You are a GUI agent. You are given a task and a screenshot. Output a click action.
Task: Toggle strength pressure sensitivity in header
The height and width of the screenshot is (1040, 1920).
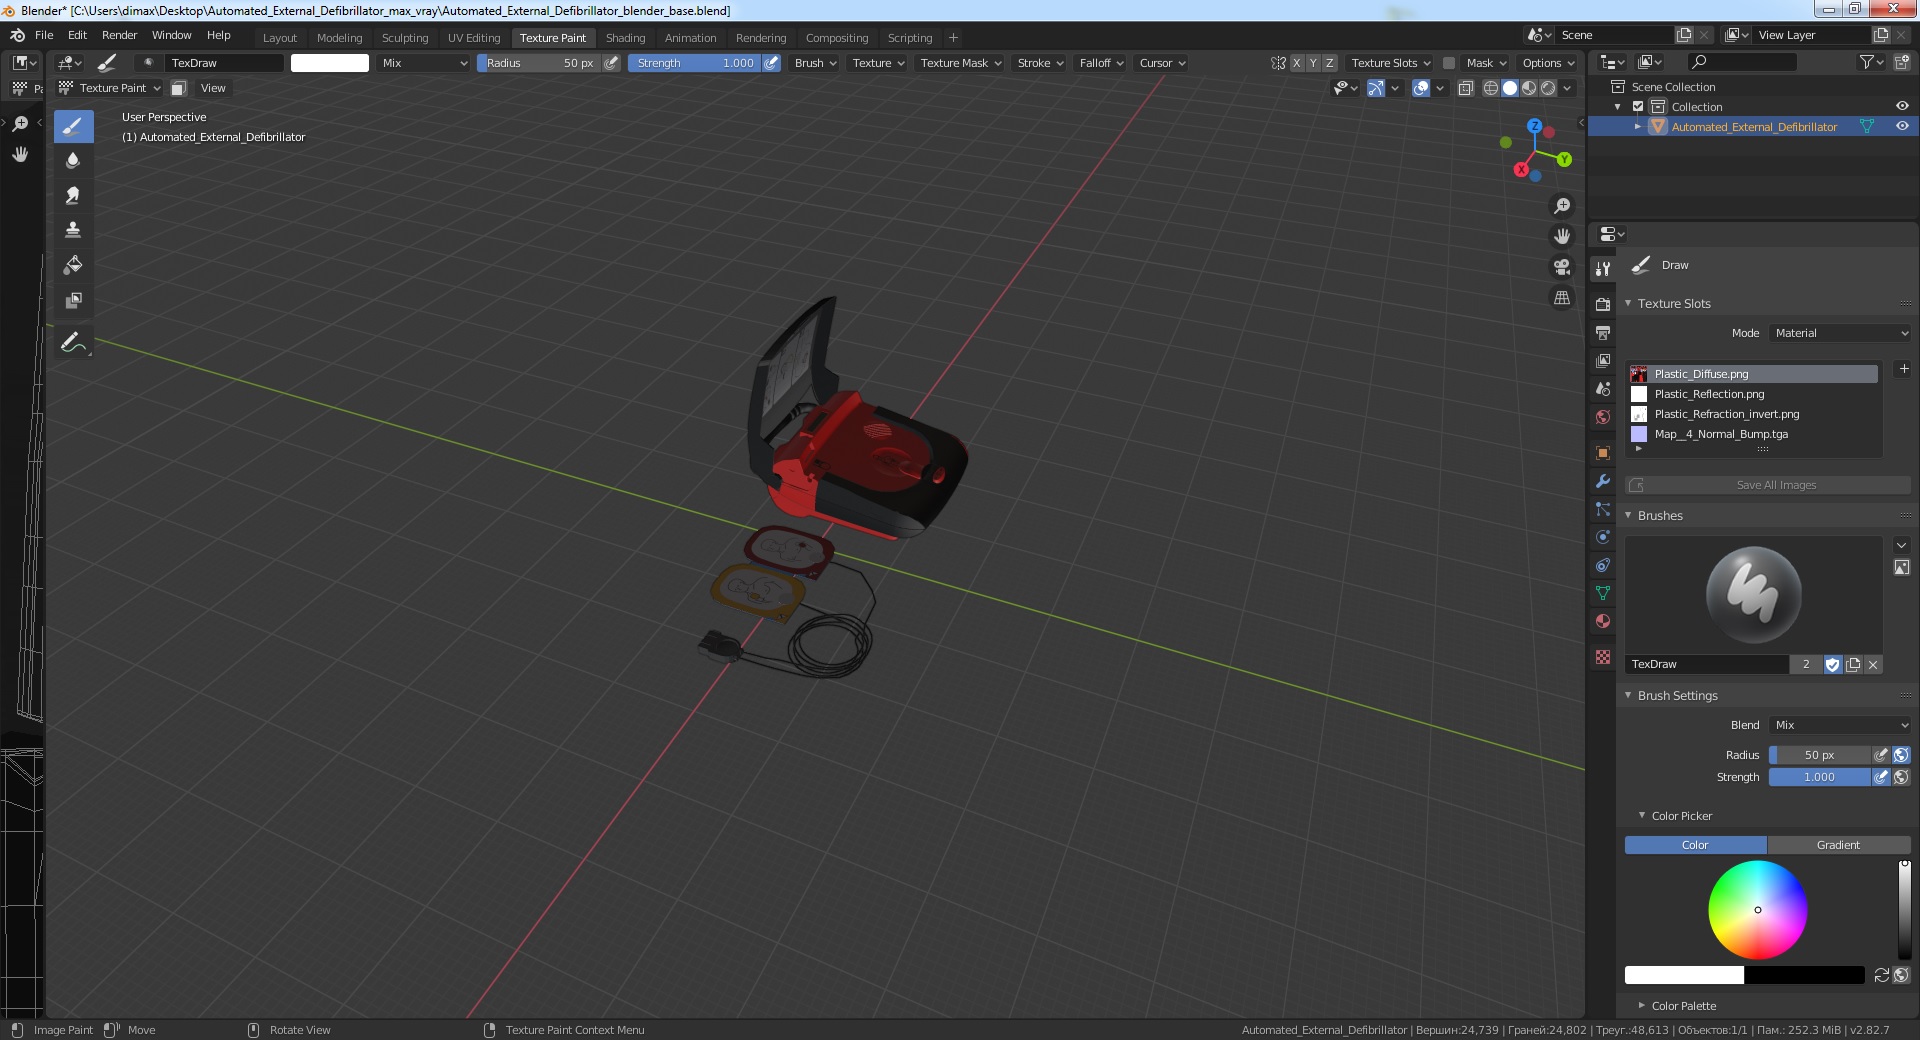[771, 63]
